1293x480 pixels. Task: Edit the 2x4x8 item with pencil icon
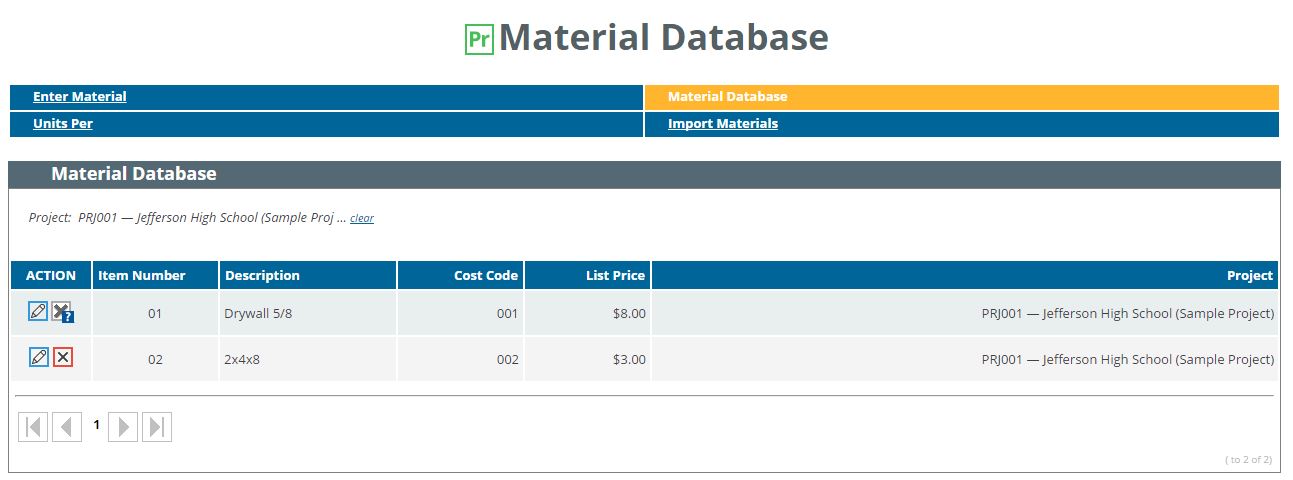(38, 357)
